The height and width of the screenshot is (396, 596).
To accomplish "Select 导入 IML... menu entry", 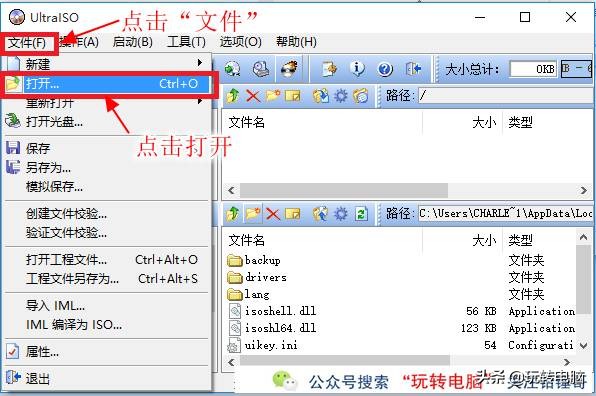I will [106, 306].
